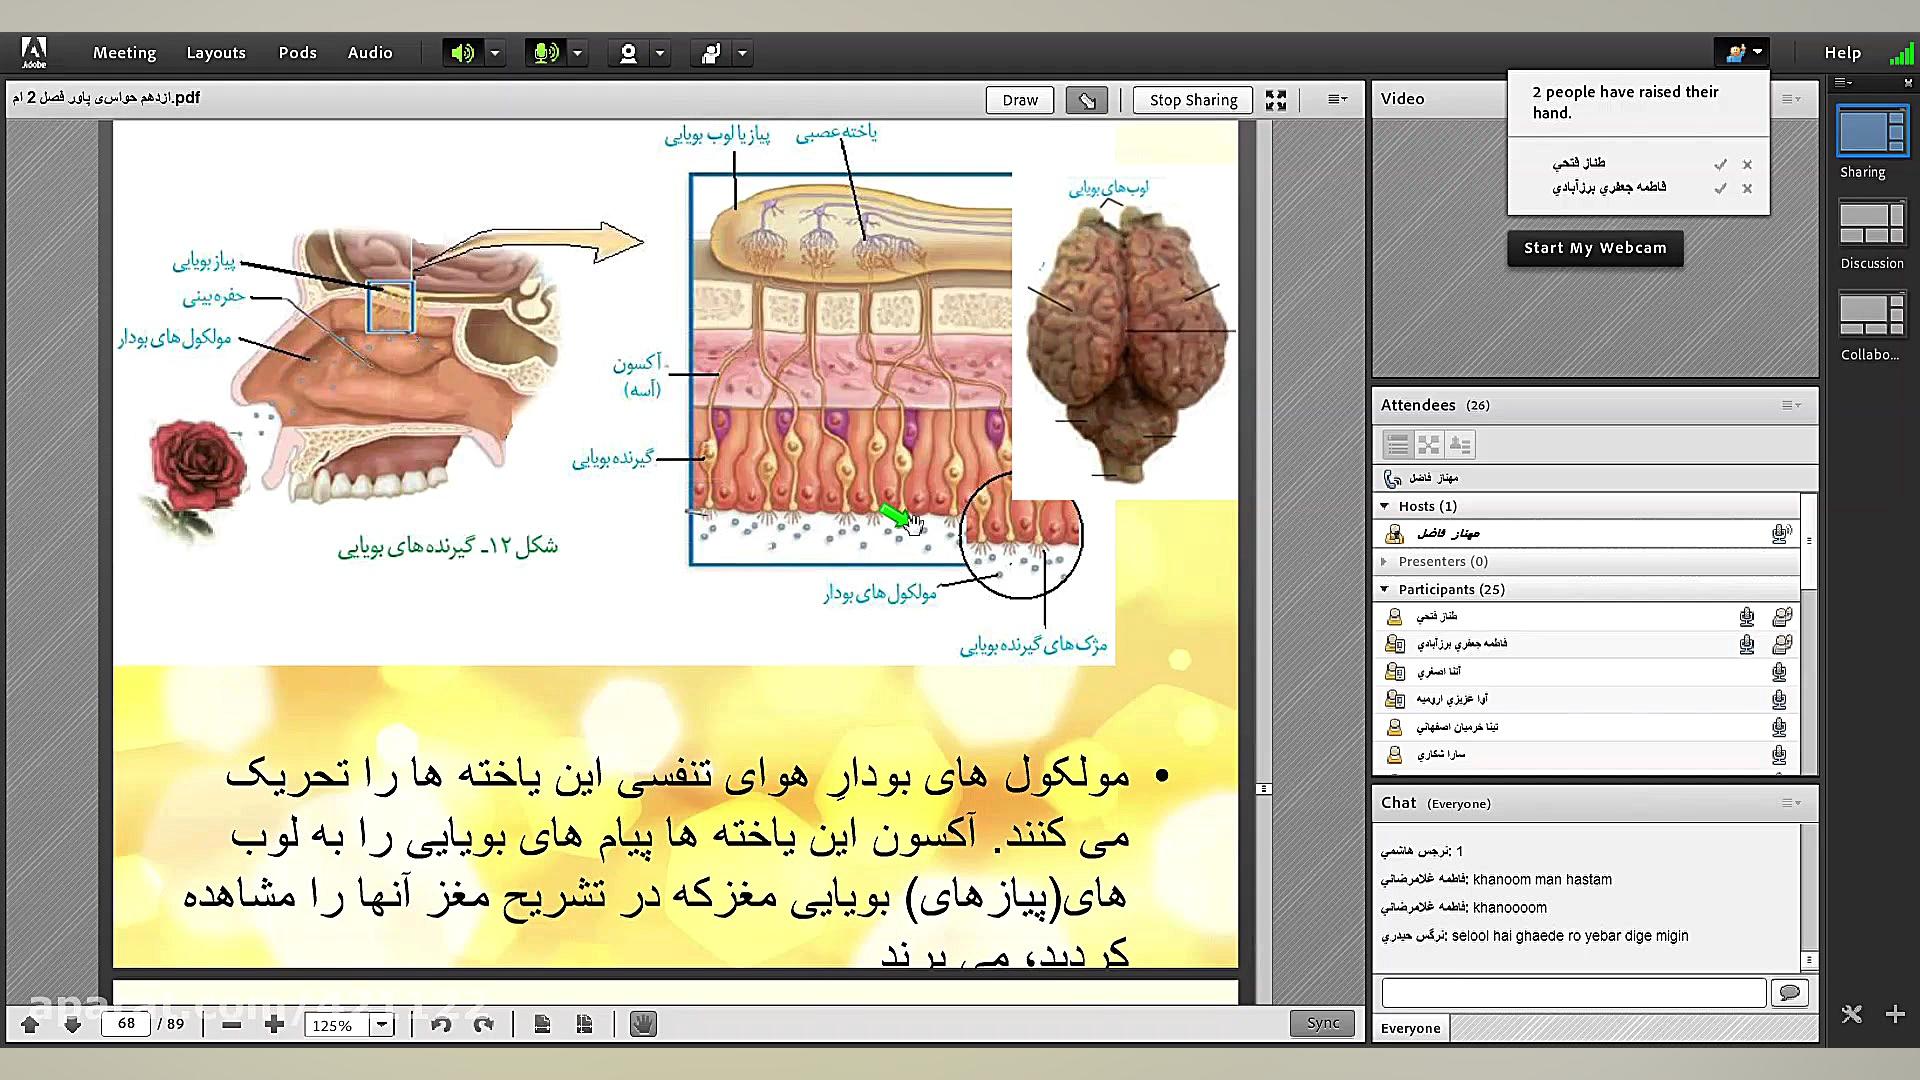Image resolution: width=1920 pixels, height=1080 pixels.
Task: Click third participant's microphone icon
Action: pyautogui.click(x=1780, y=672)
